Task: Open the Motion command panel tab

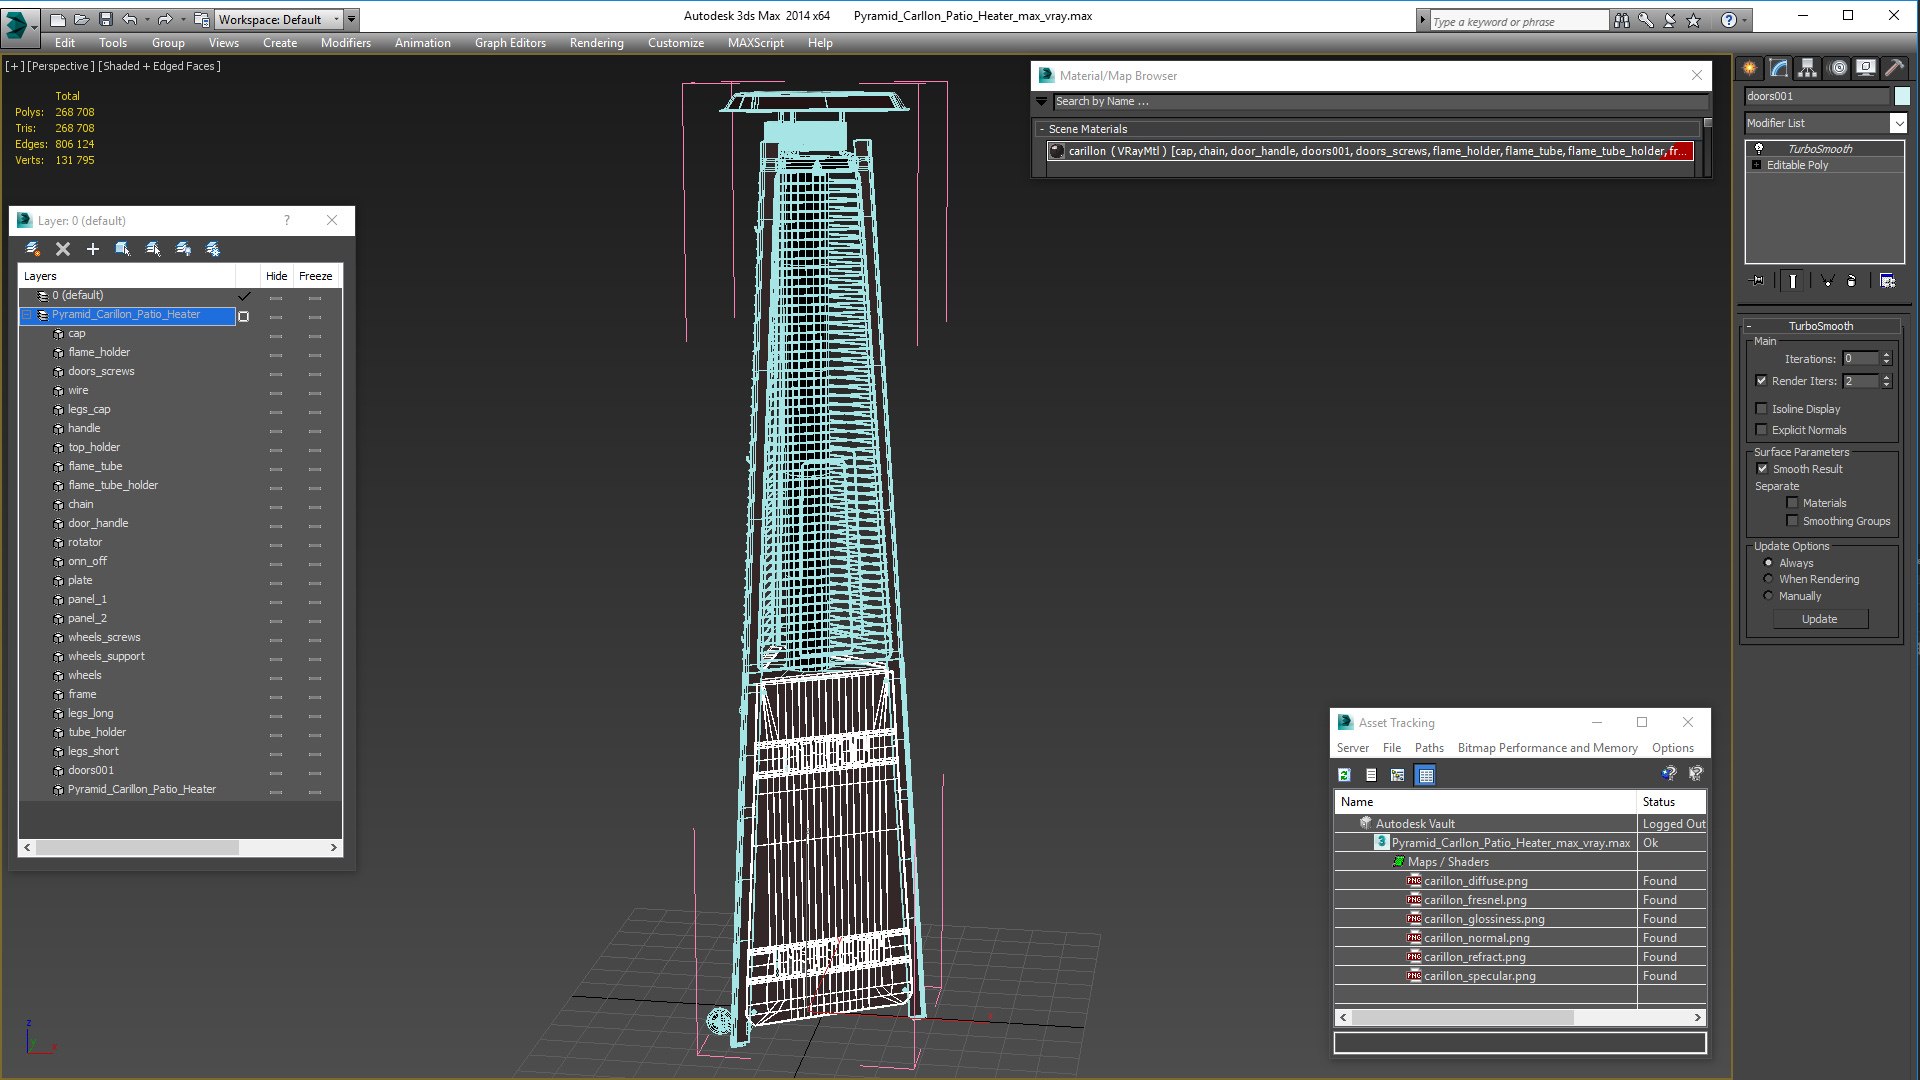Action: coord(1838,68)
